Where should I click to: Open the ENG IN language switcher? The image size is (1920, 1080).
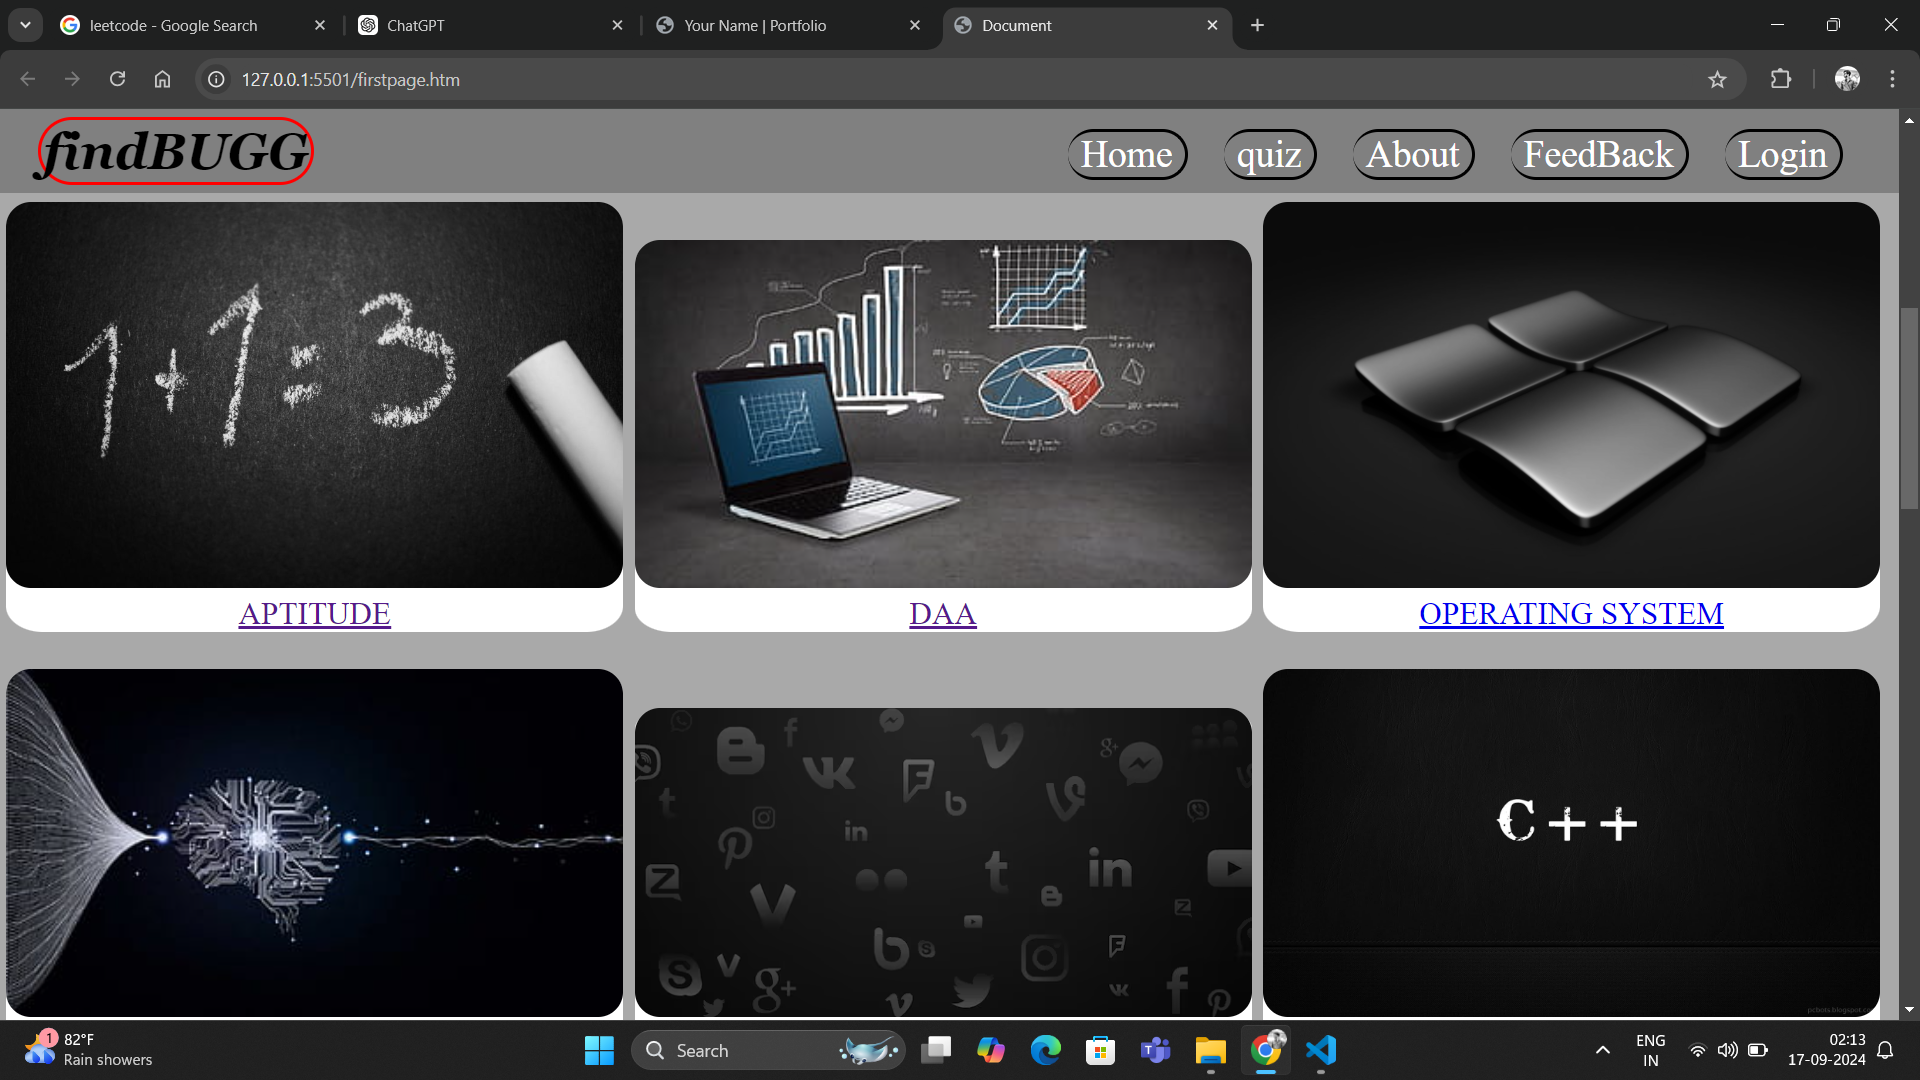coord(1651,1050)
